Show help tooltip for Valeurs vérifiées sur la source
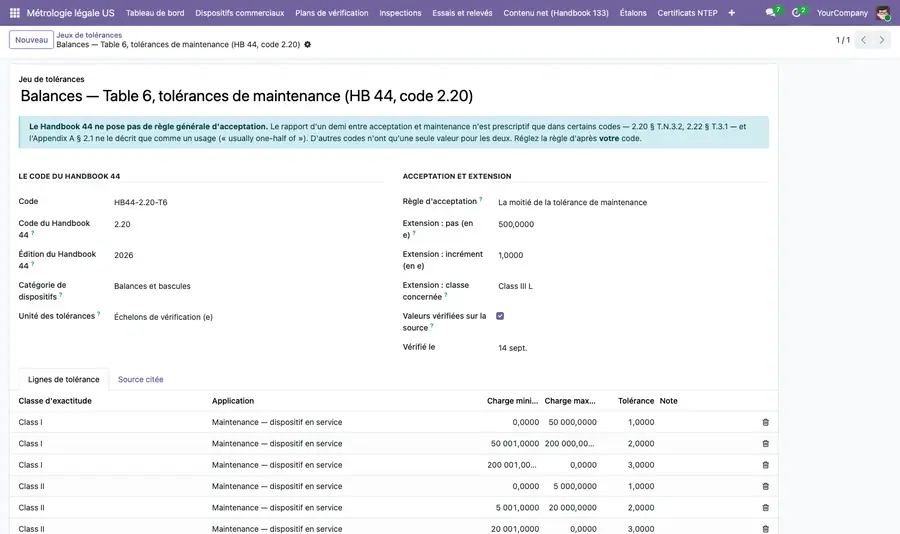This screenshot has width=900, height=534. pos(432,326)
